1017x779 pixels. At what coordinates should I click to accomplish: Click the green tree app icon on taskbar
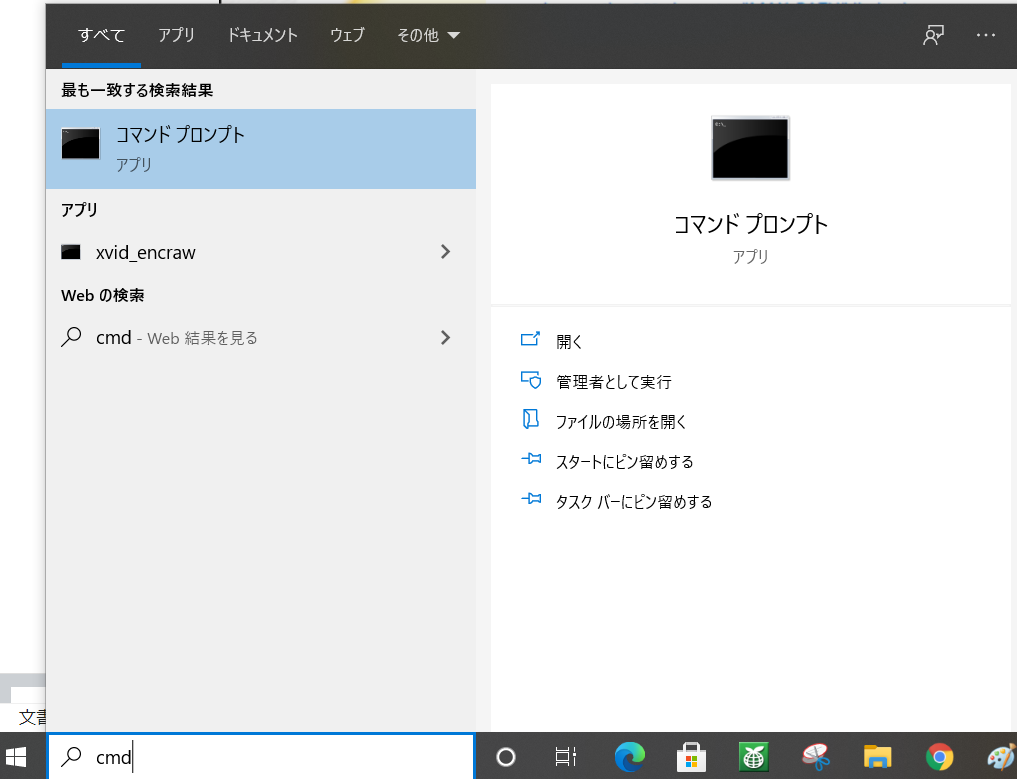click(753, 757)
